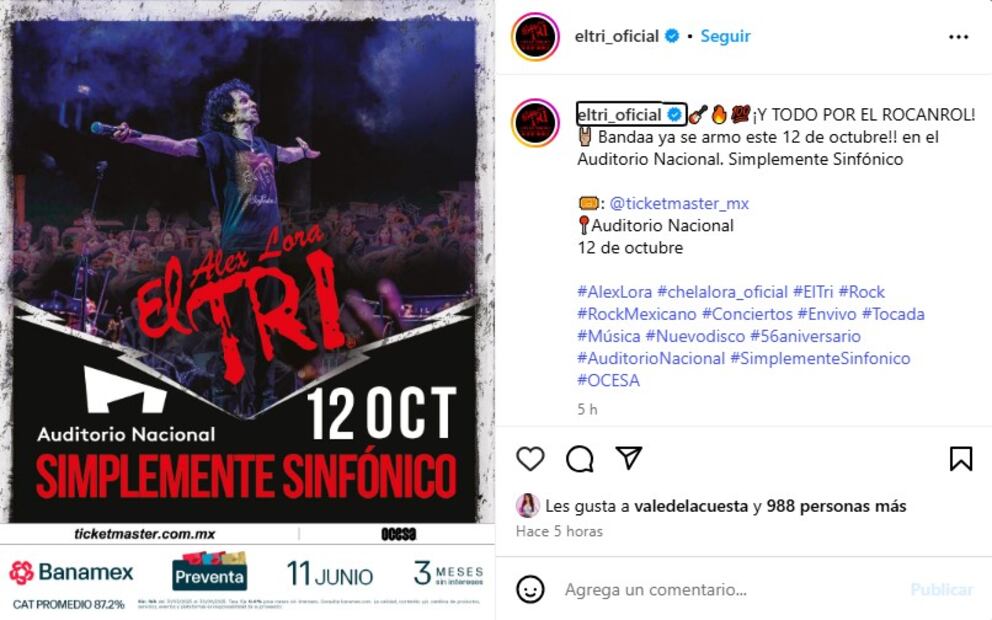Viewport: 992px width, 620px height.
Task: Save post with bookmark icon
Action: point(960,459)
